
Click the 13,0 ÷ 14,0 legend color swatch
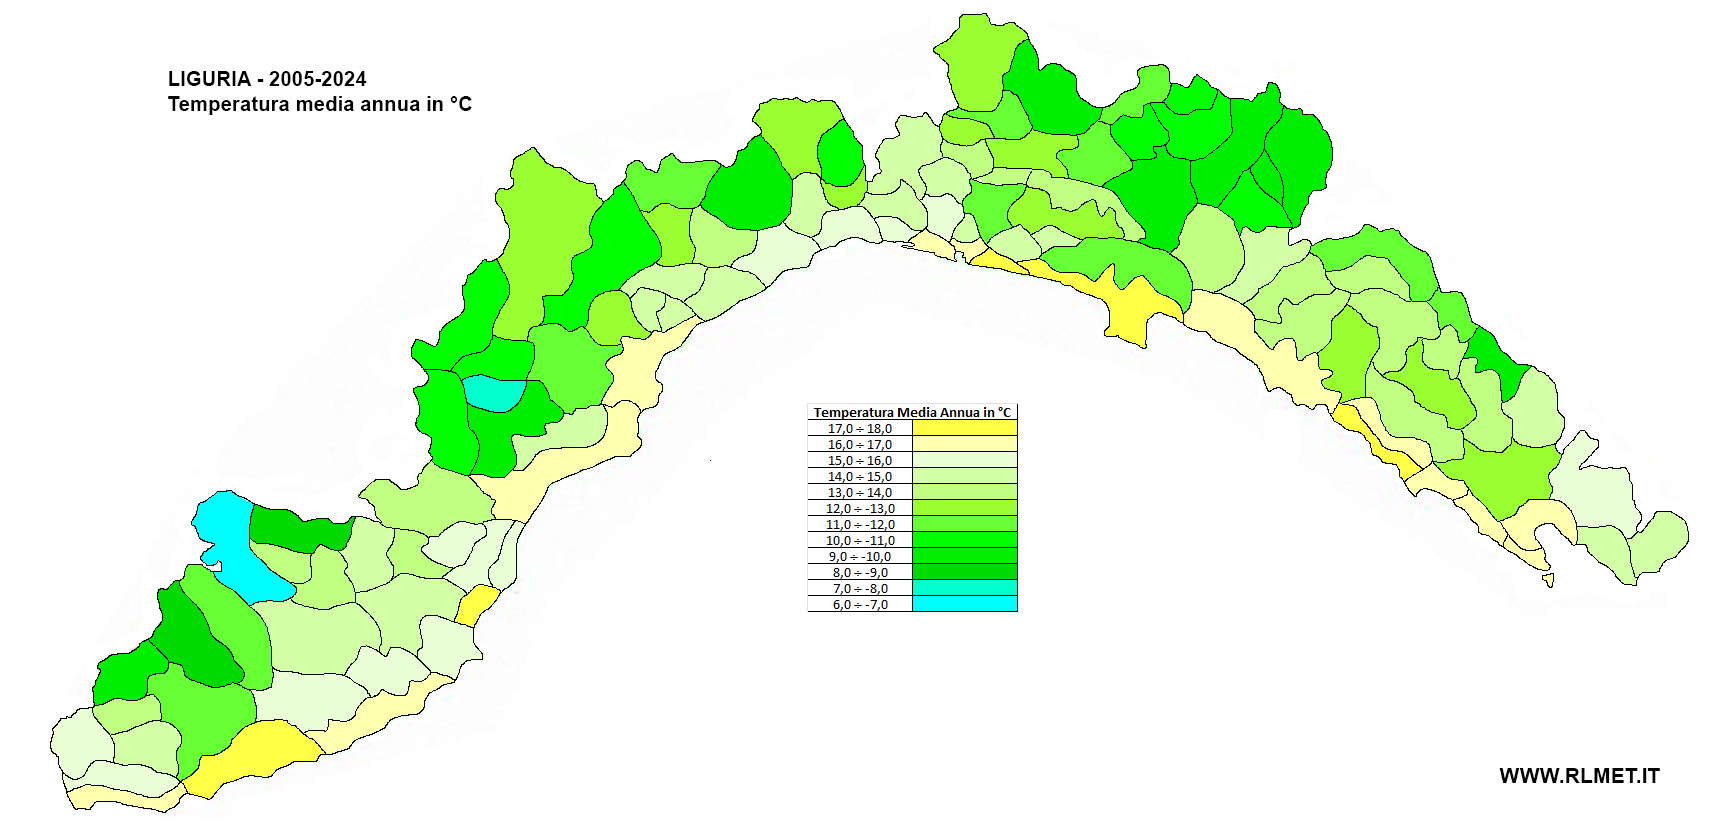click(964, 492)
